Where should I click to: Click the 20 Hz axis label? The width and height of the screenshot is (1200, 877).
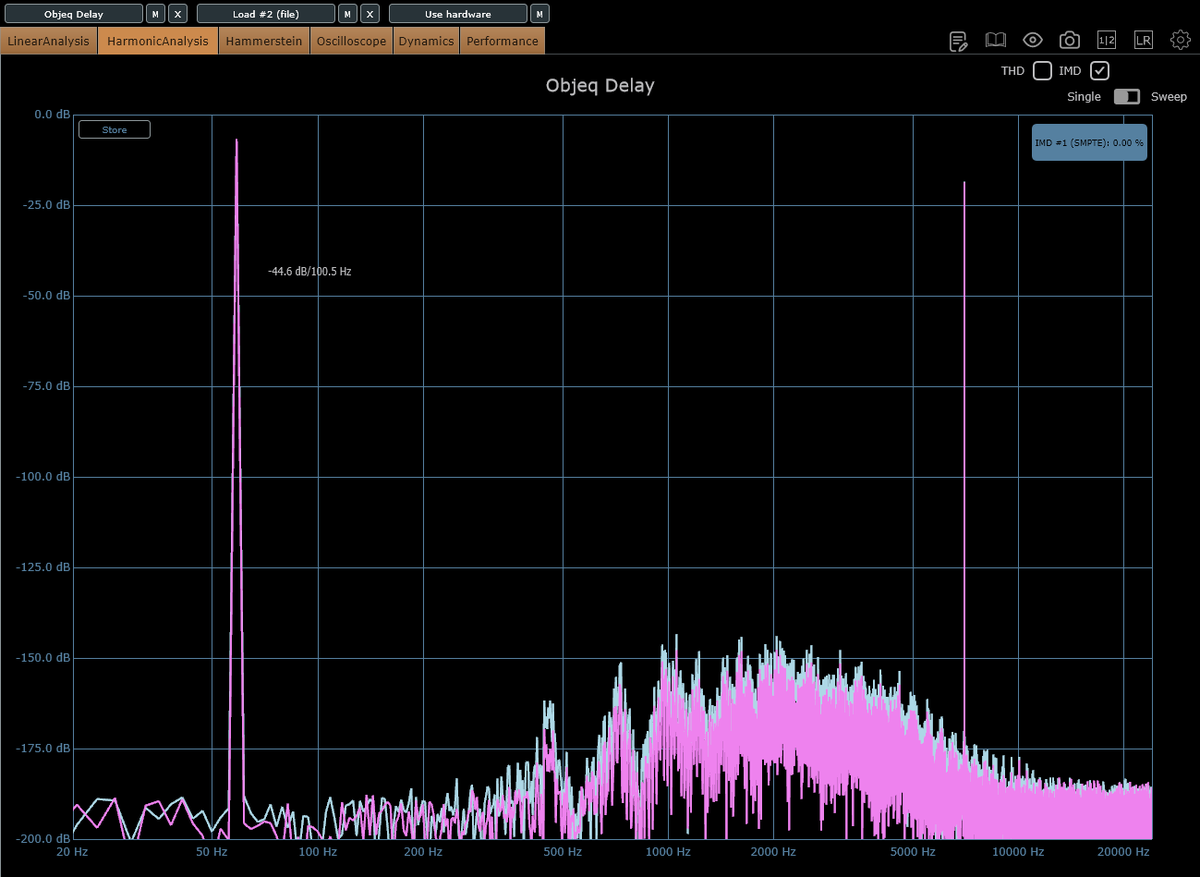click(73, 852)
